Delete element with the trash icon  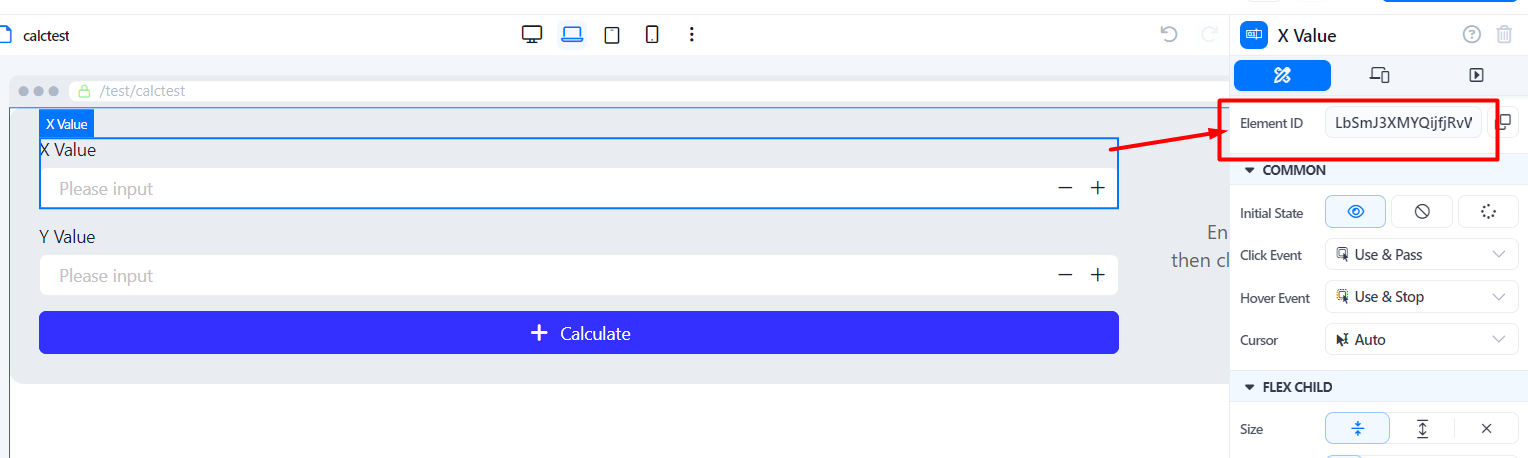(x=1504, y=35)
